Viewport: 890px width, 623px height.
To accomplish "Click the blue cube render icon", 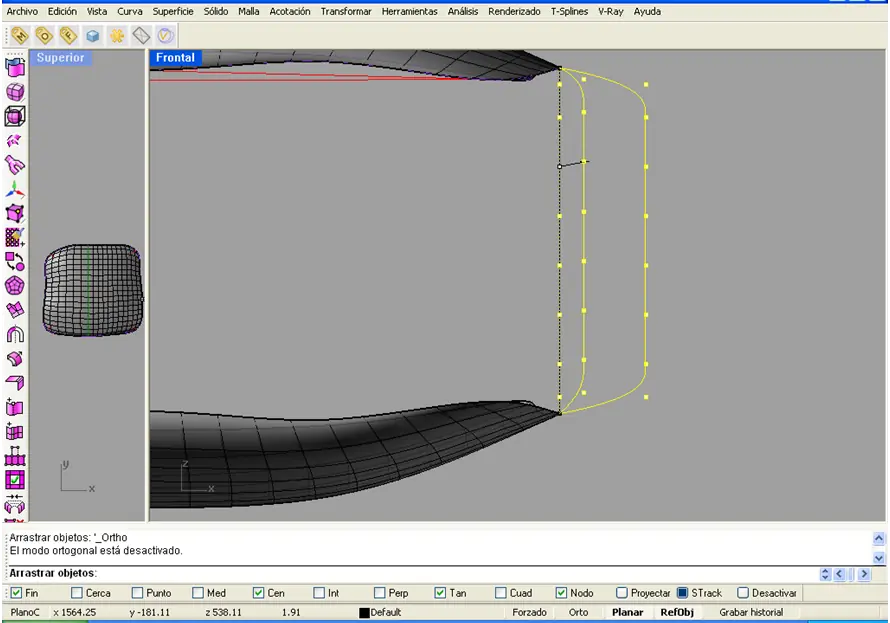I will (93, 36).
